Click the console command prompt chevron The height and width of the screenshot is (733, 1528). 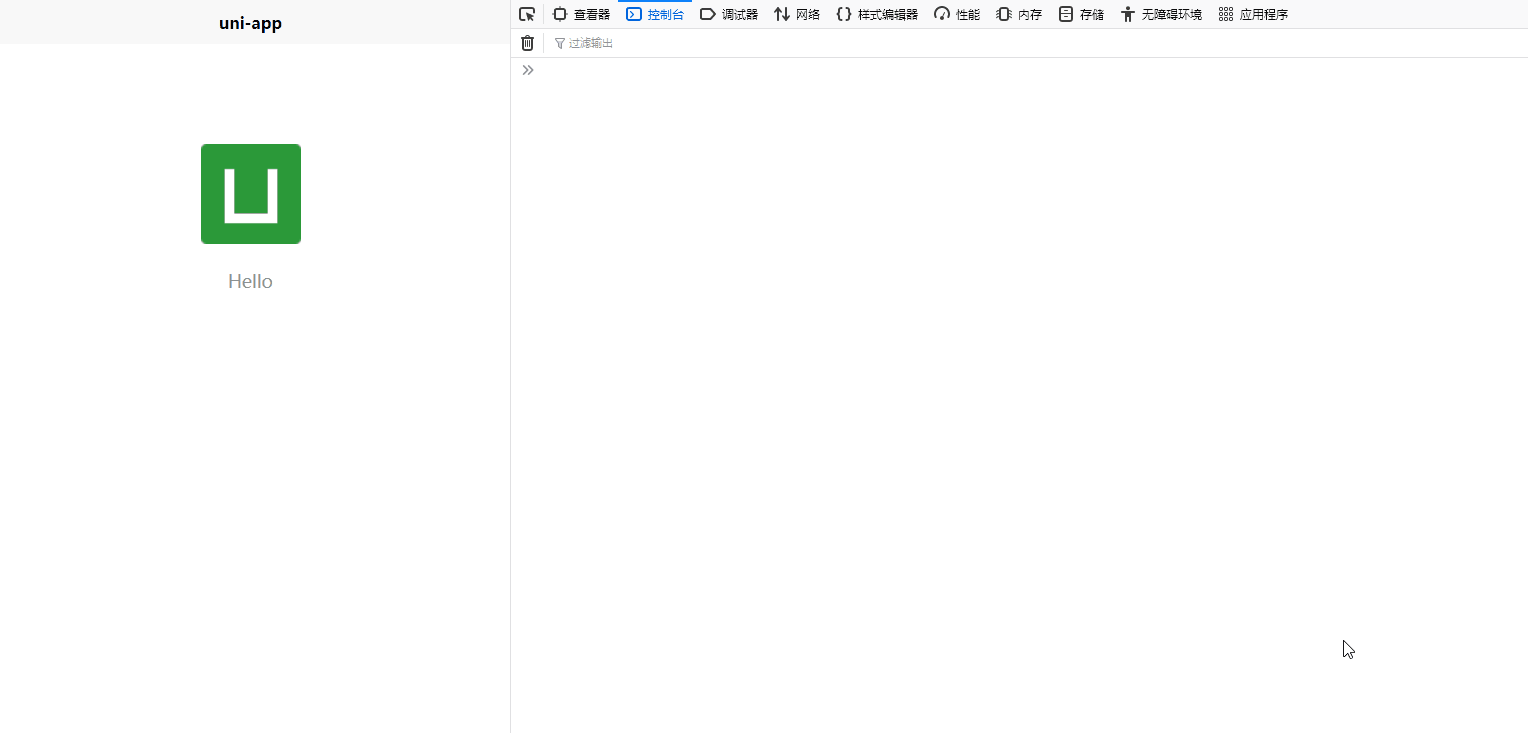pos(528,70)
